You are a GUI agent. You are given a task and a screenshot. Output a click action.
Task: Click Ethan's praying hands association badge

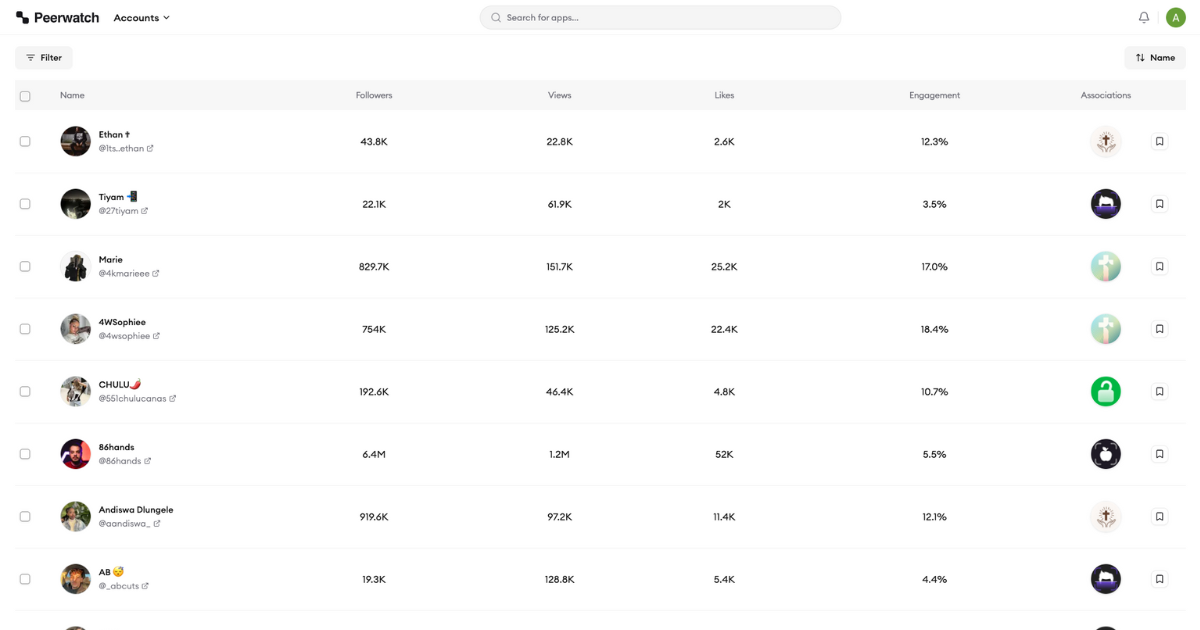[1105, 141]
